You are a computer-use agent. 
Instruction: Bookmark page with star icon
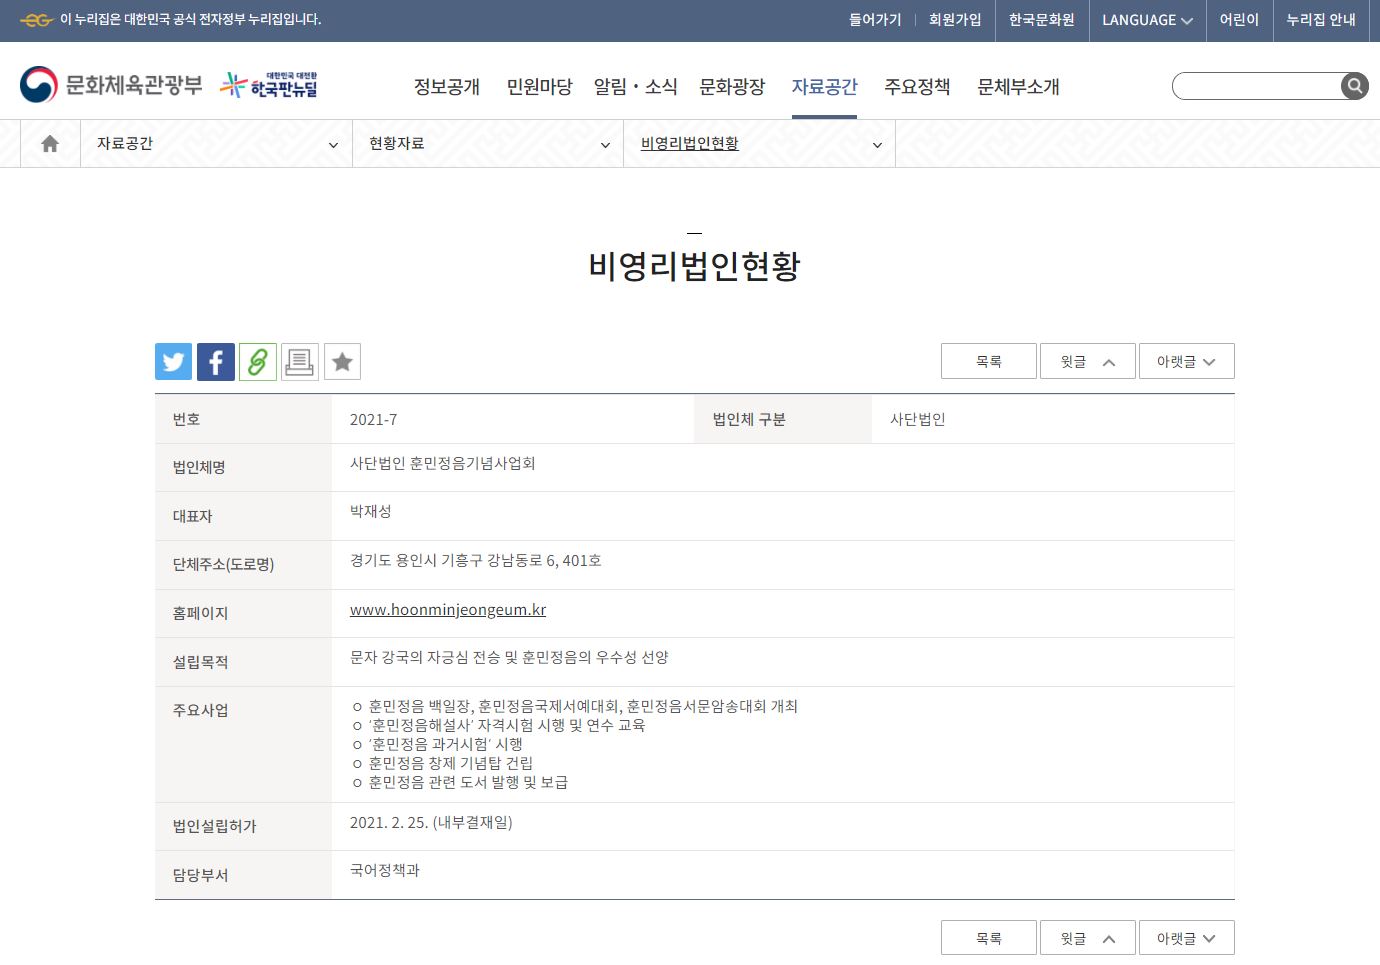(x=342, y=362)
